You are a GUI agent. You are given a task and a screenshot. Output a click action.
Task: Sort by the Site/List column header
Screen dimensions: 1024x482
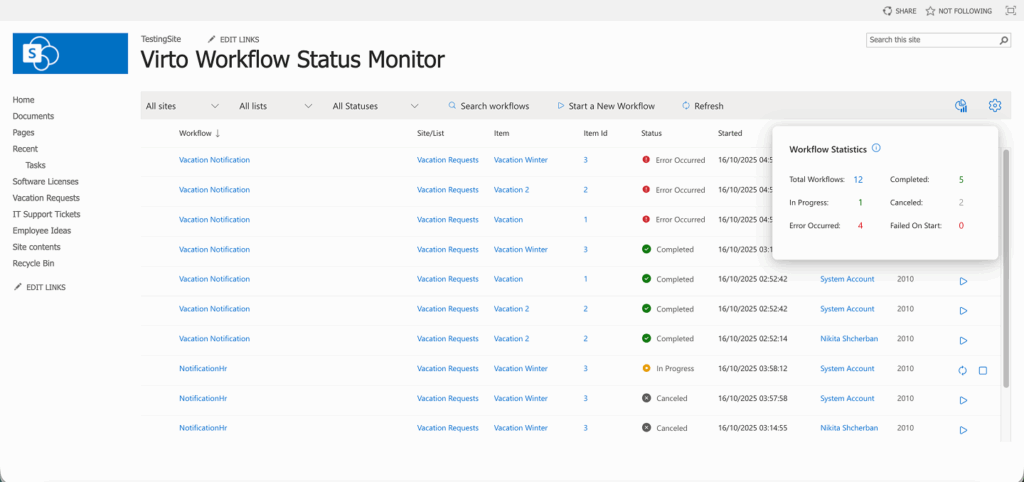(430, 133)
